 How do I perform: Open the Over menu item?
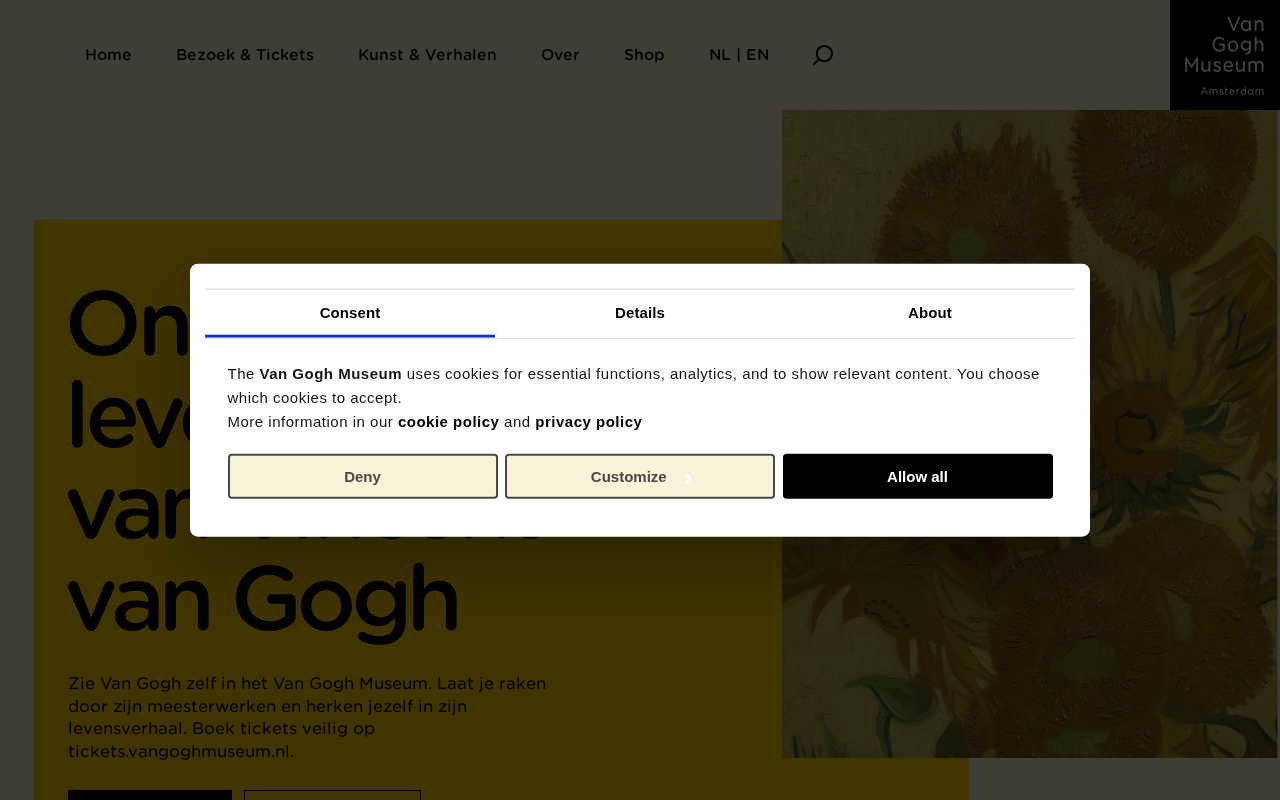pos(560,55)
